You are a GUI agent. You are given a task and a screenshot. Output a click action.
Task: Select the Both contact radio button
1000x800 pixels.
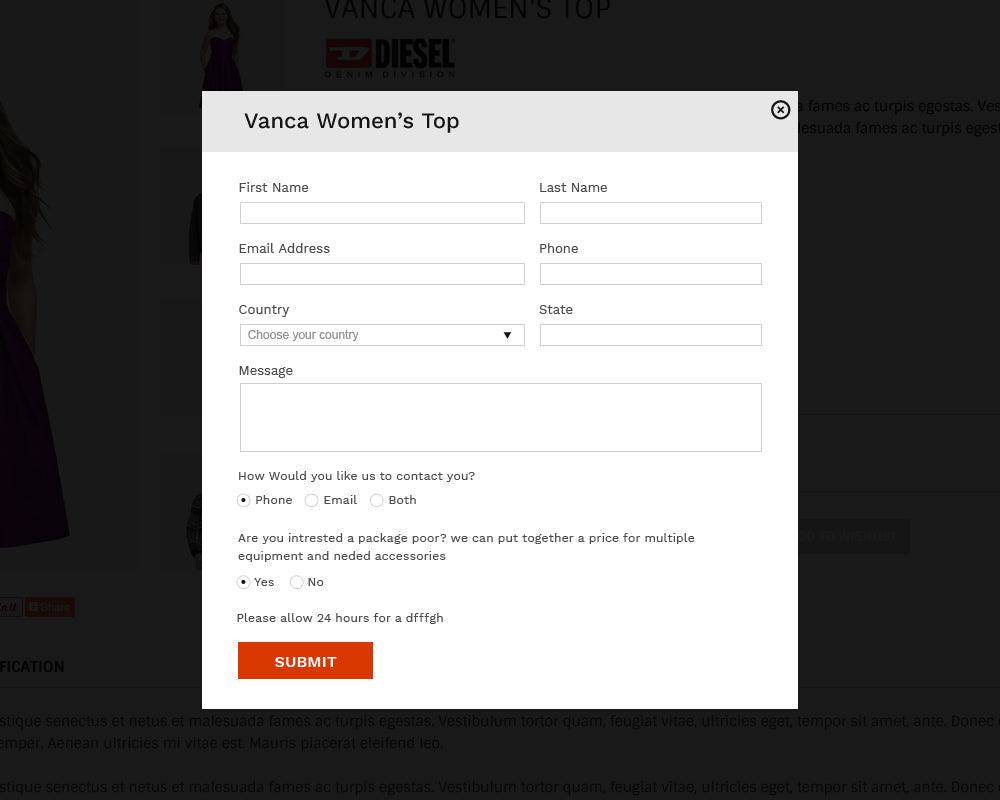click(376, 500)
